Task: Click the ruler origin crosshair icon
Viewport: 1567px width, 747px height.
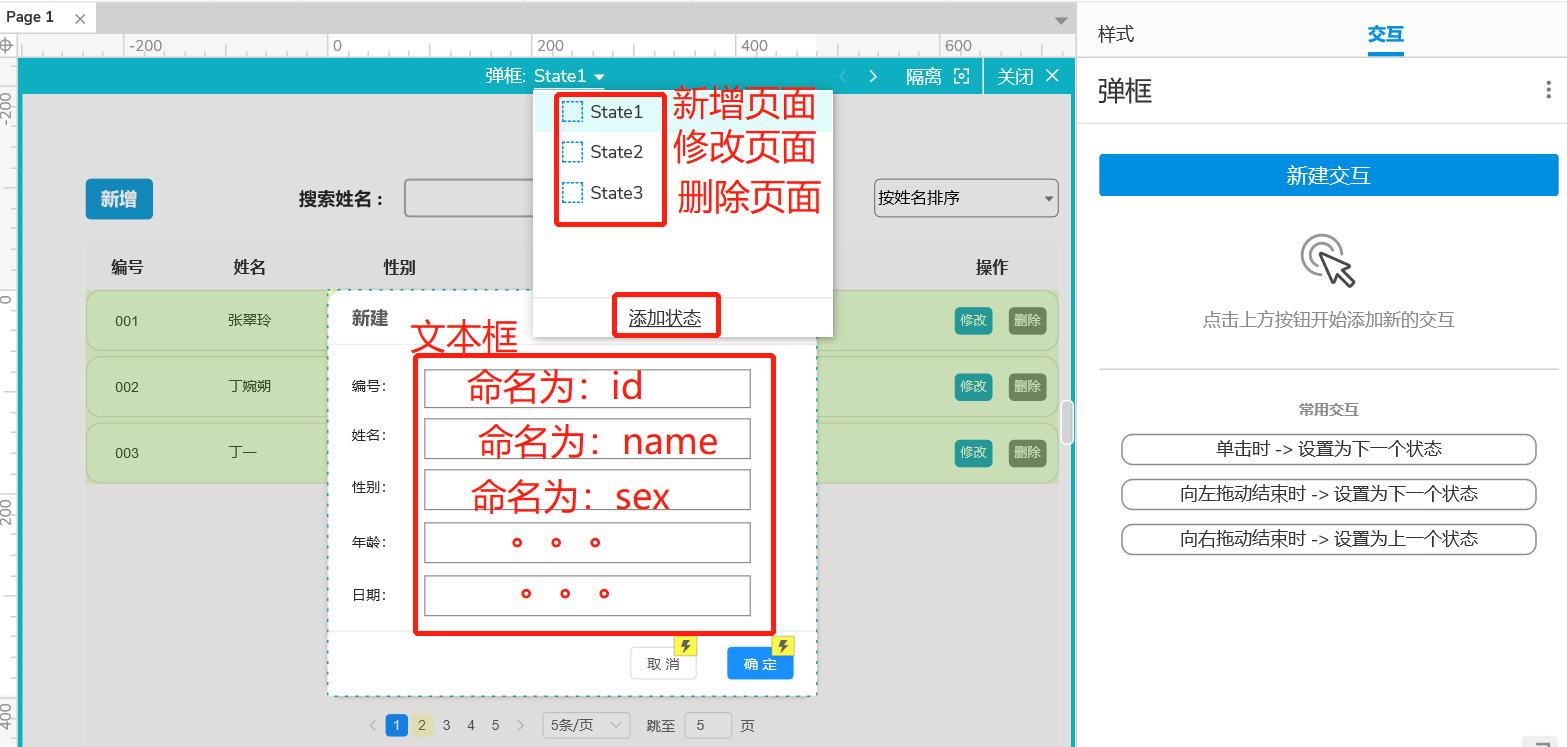Action: 7,45
